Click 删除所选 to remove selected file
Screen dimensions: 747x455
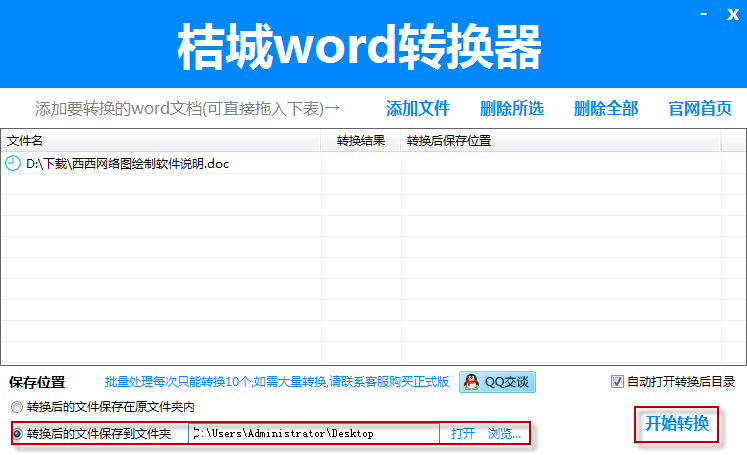[x=512, y=108]
